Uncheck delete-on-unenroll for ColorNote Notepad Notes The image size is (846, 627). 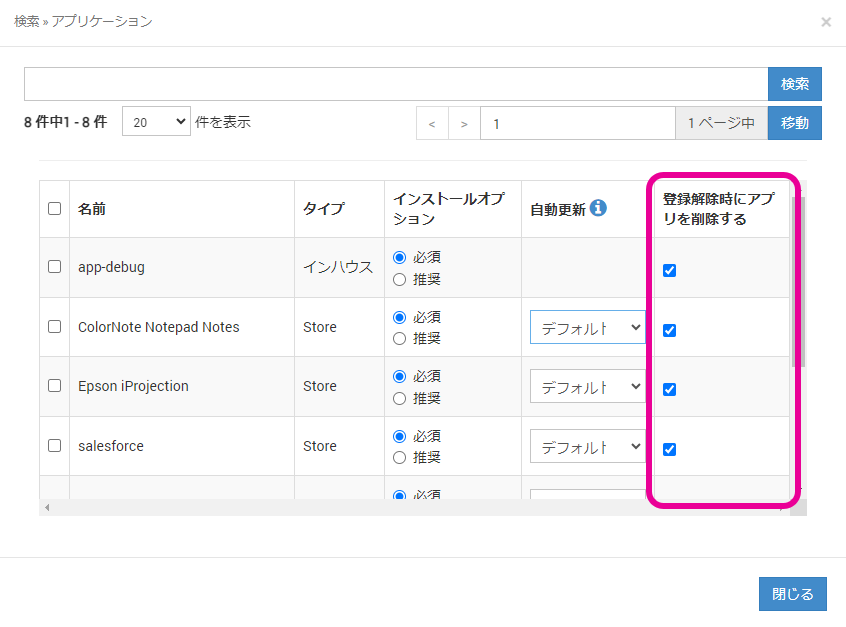(x=670, y=330)
